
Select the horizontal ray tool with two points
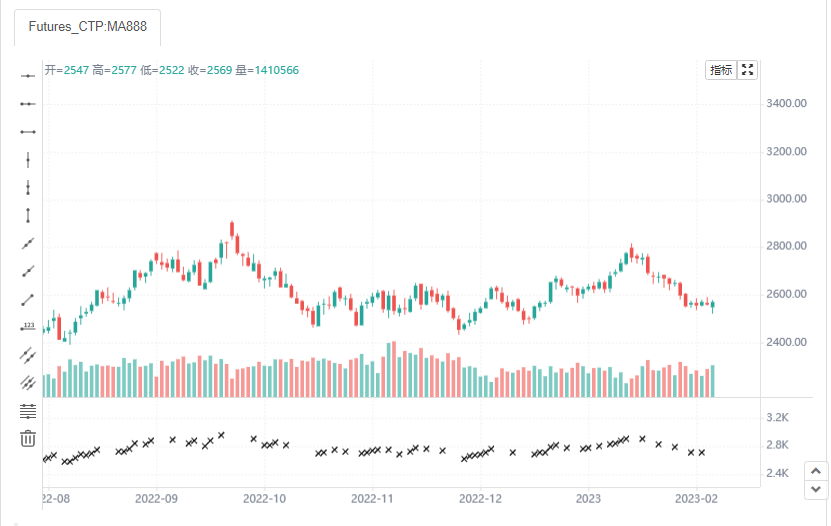(x=28, y=104)
